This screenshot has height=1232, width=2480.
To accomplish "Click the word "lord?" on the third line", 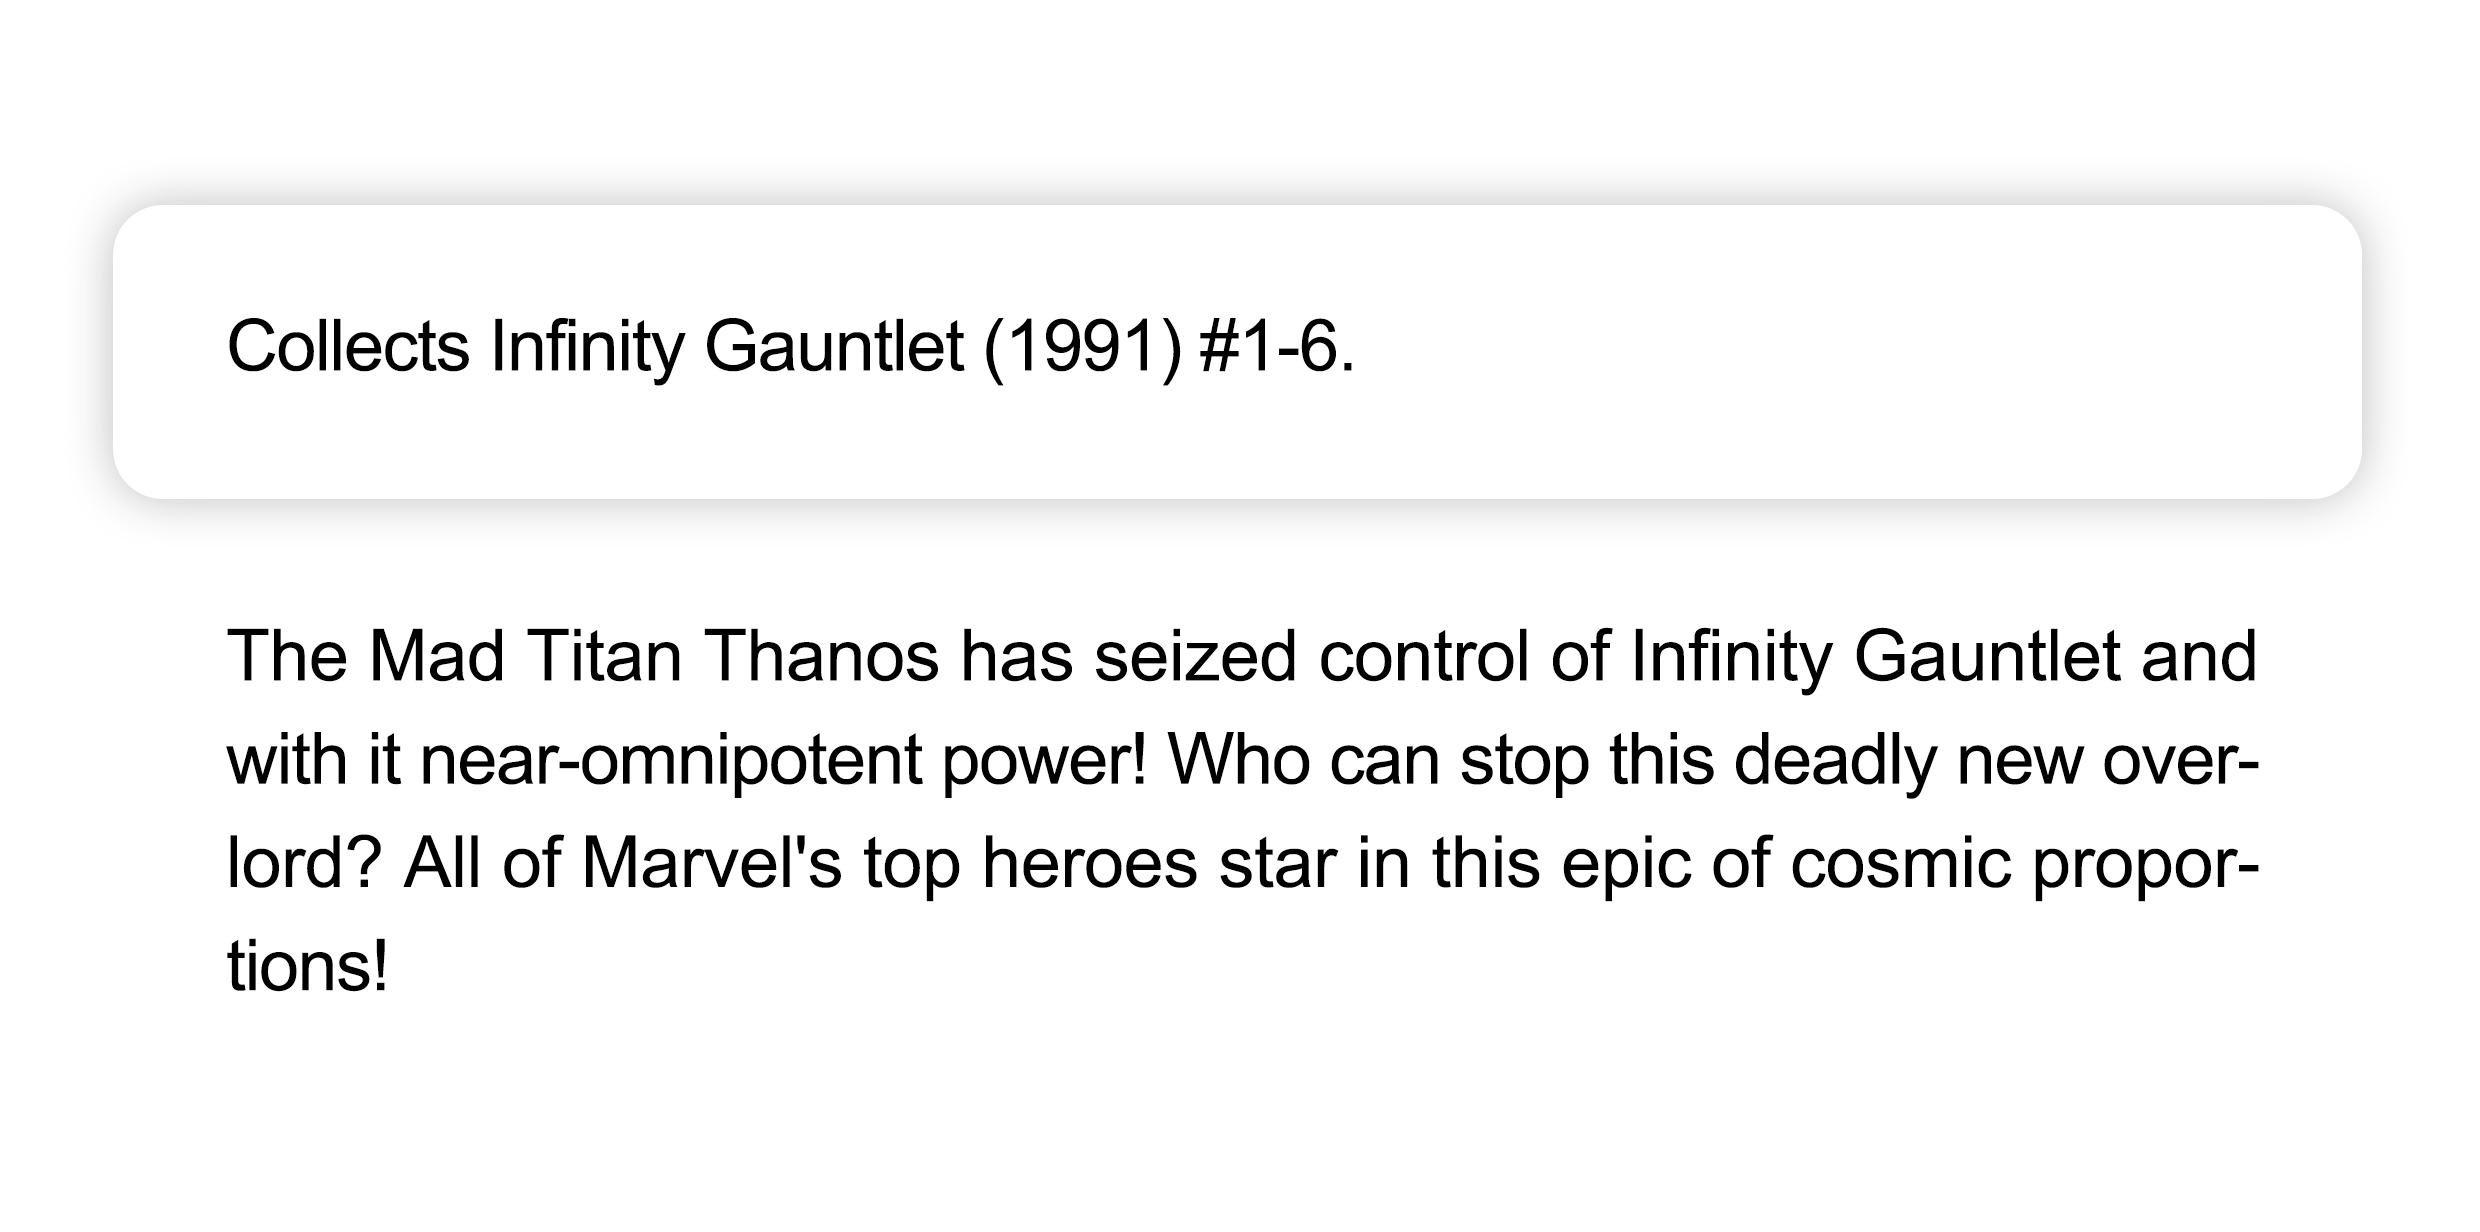I will [304, 865].
